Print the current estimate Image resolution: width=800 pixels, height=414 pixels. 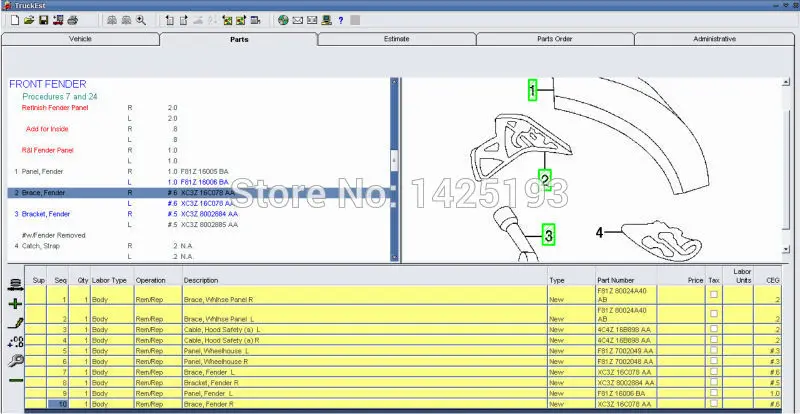[x=72, y=20]
